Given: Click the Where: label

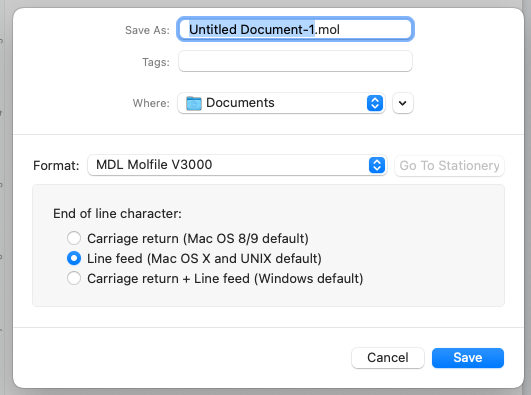Looking at the screenshot, I should tap(151, 103).
